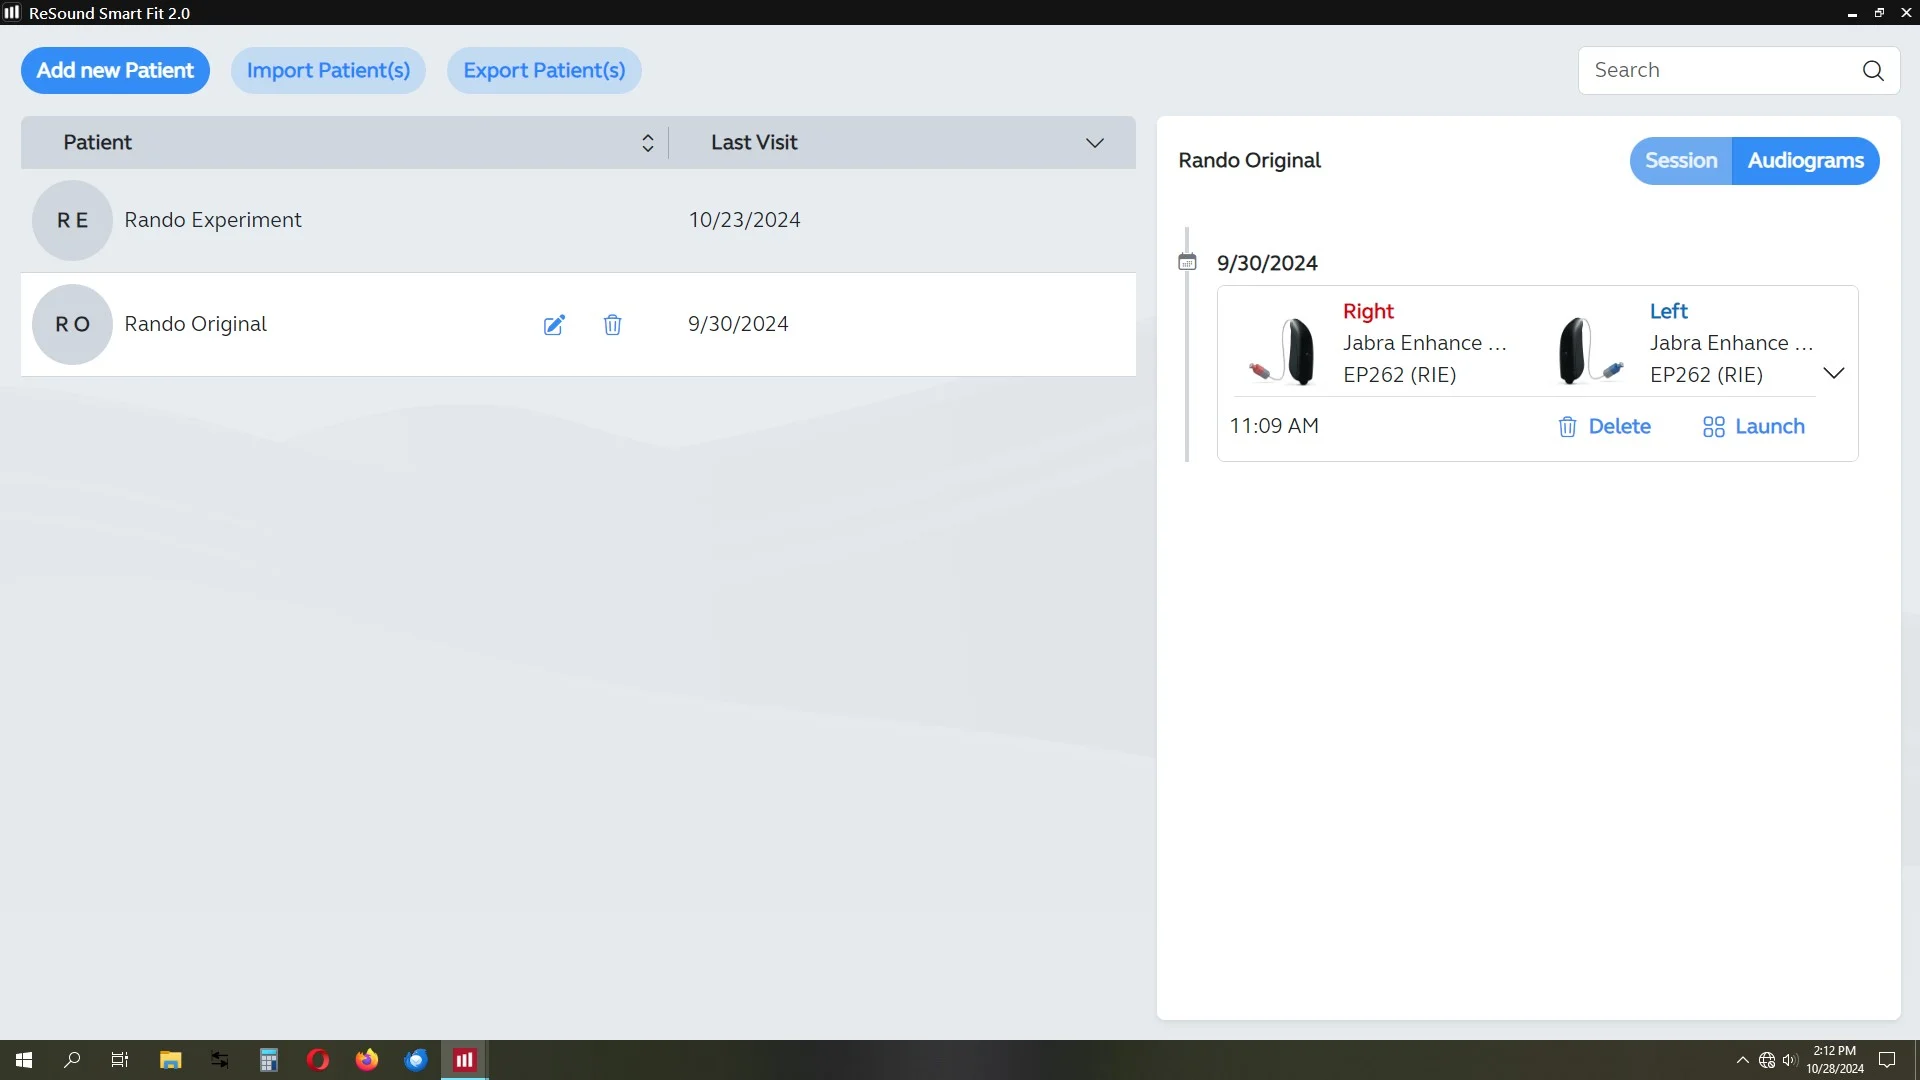1920x1080 pixels.
Task: Click the Right label in session card
Action: click(1368, 312)
